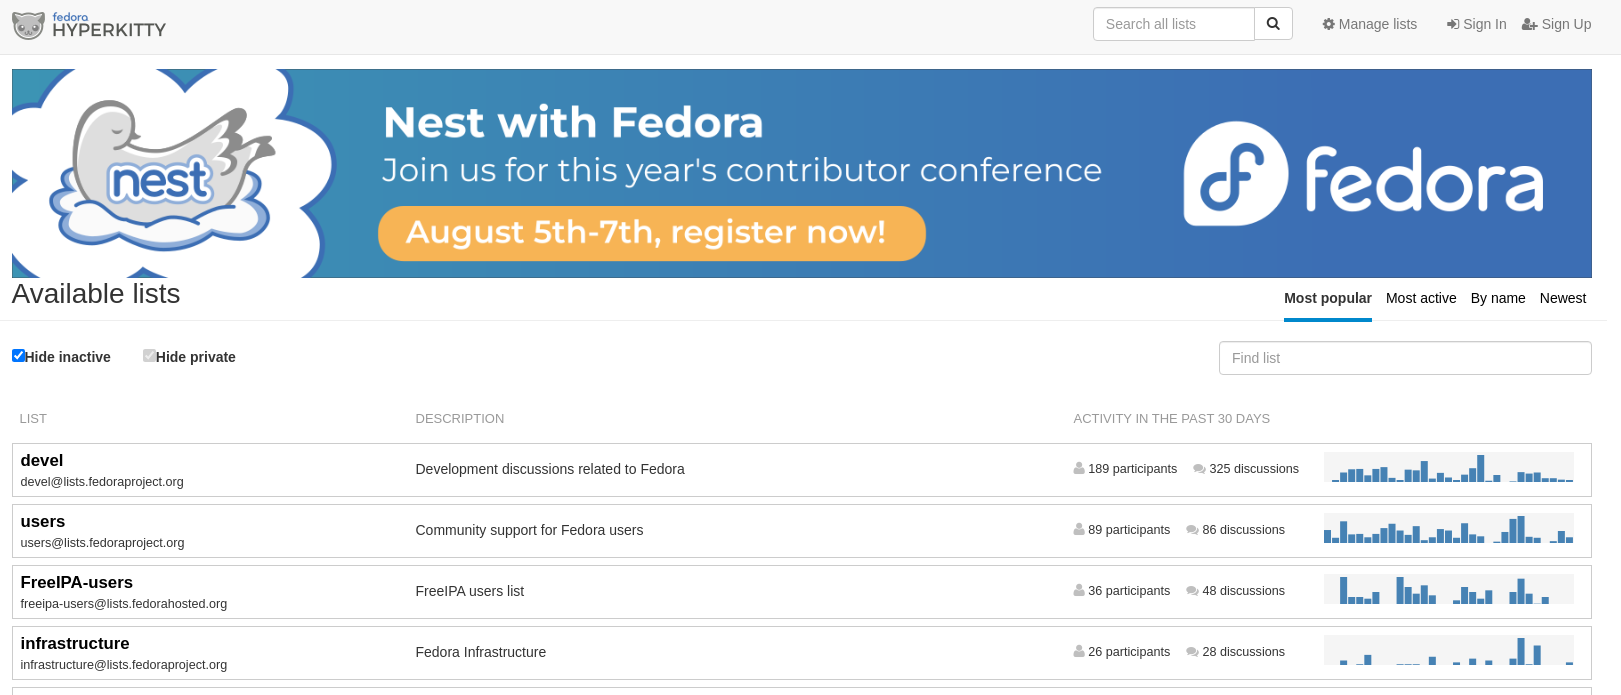Screen dimensions: 1621x695
Task: Open the infrastructure mailing list
Action: click(x=75, y=643)
